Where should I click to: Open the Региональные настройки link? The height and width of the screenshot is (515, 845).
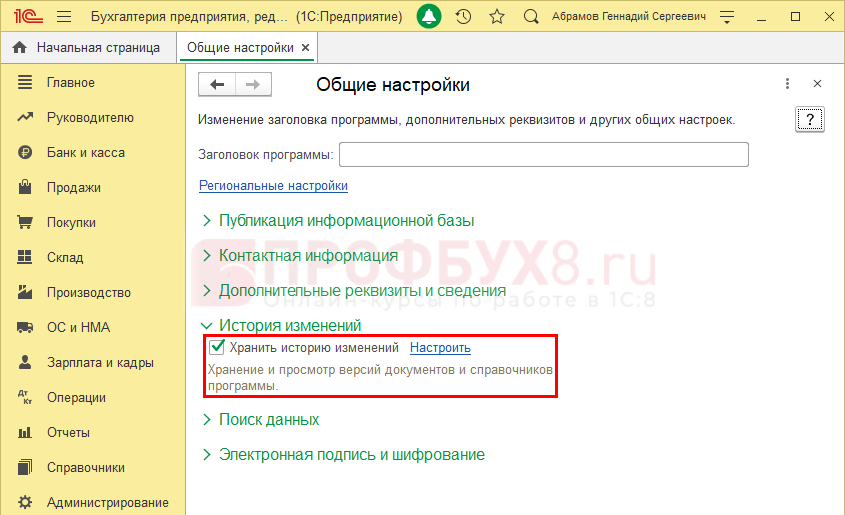273,185
